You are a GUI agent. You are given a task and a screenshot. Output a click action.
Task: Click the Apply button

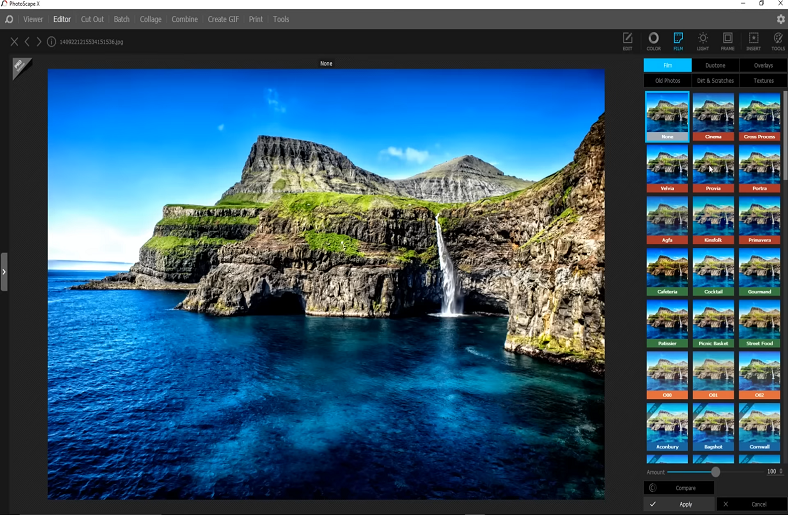coord(679,504)
